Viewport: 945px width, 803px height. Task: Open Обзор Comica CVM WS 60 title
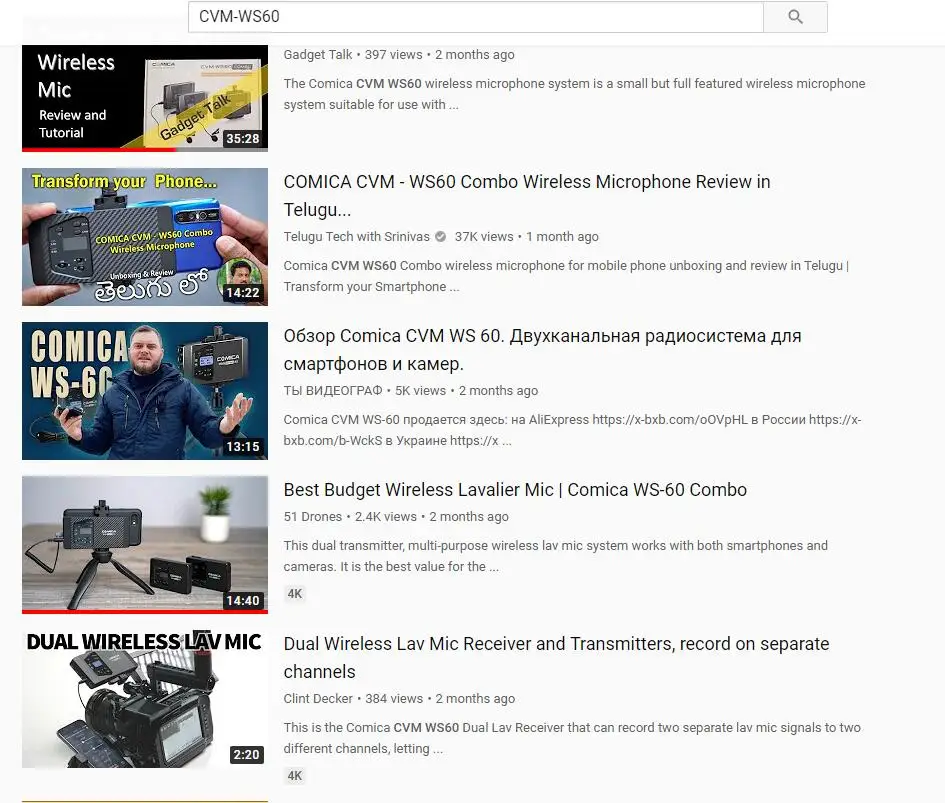pos(542,350)
